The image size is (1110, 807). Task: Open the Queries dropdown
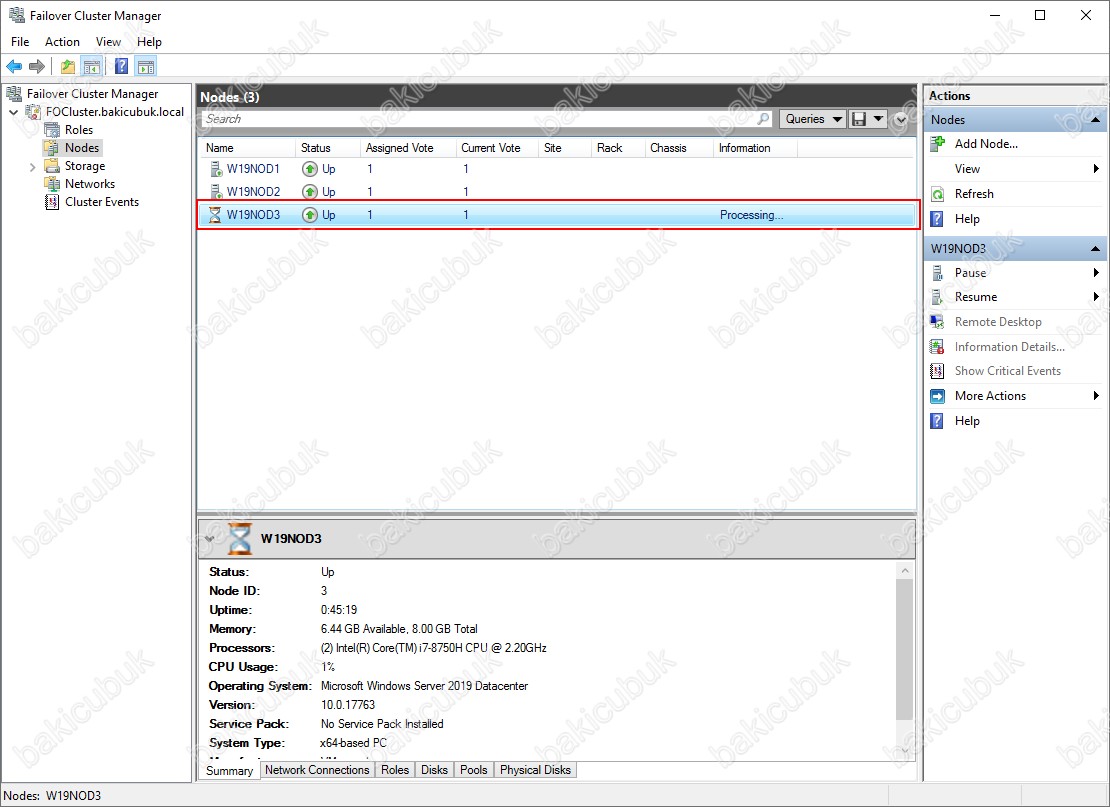click(x=813, y=119)
